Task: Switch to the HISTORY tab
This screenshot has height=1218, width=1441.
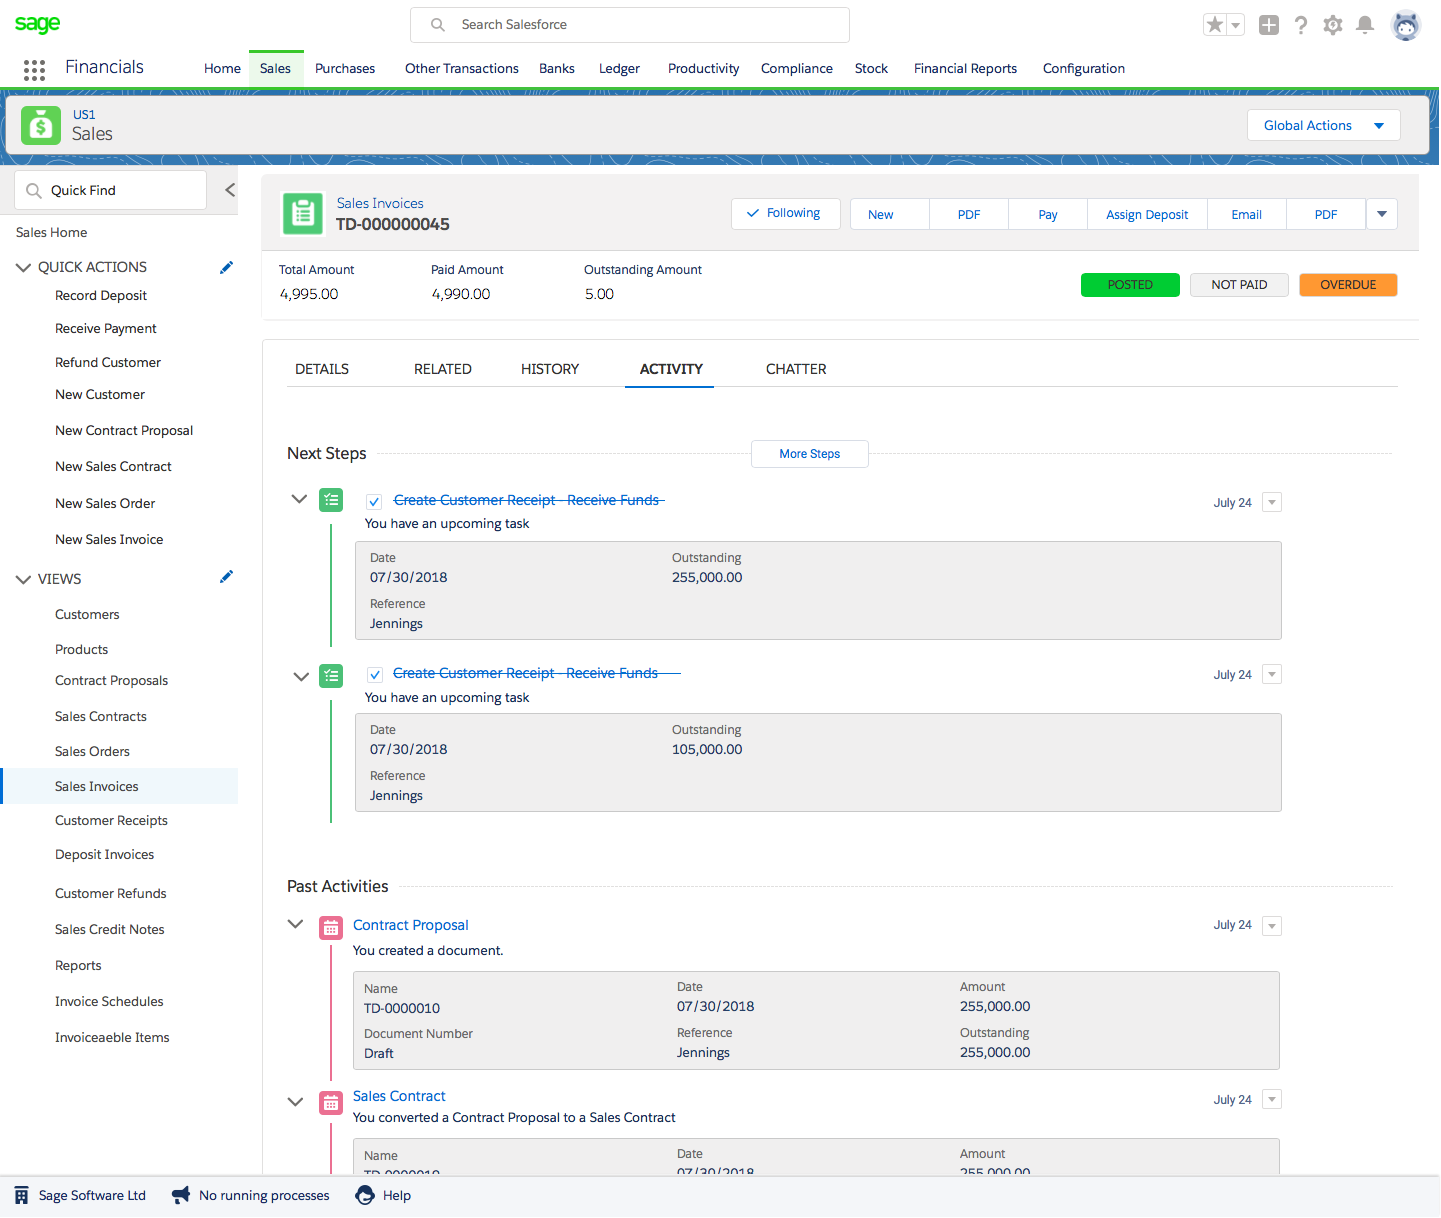Action: pos(550,369)
